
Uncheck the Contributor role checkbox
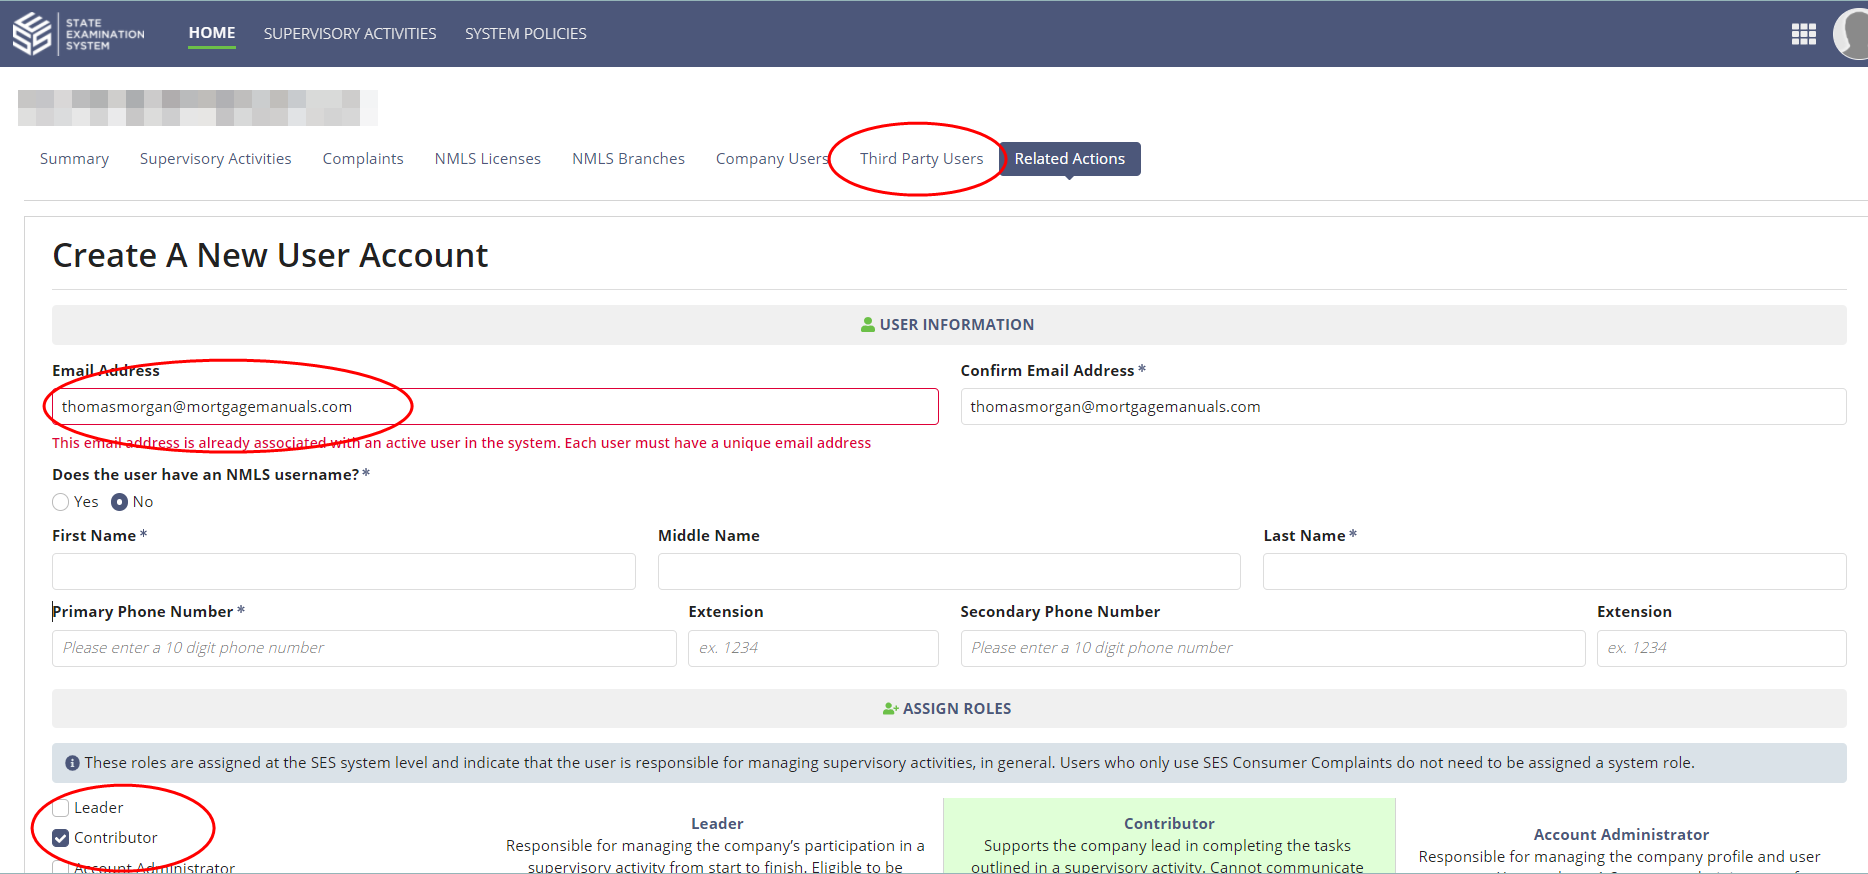pos(61,838)
